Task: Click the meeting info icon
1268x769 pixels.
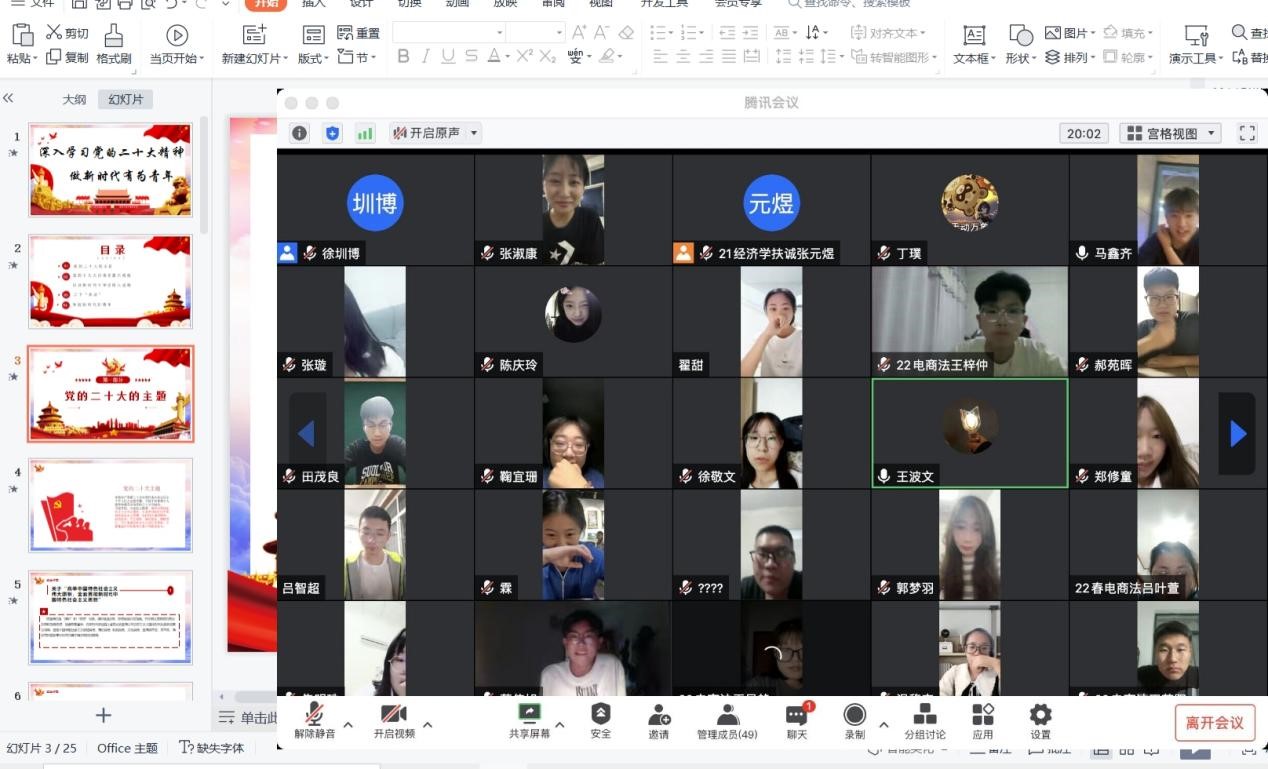Action: point(299,133)
